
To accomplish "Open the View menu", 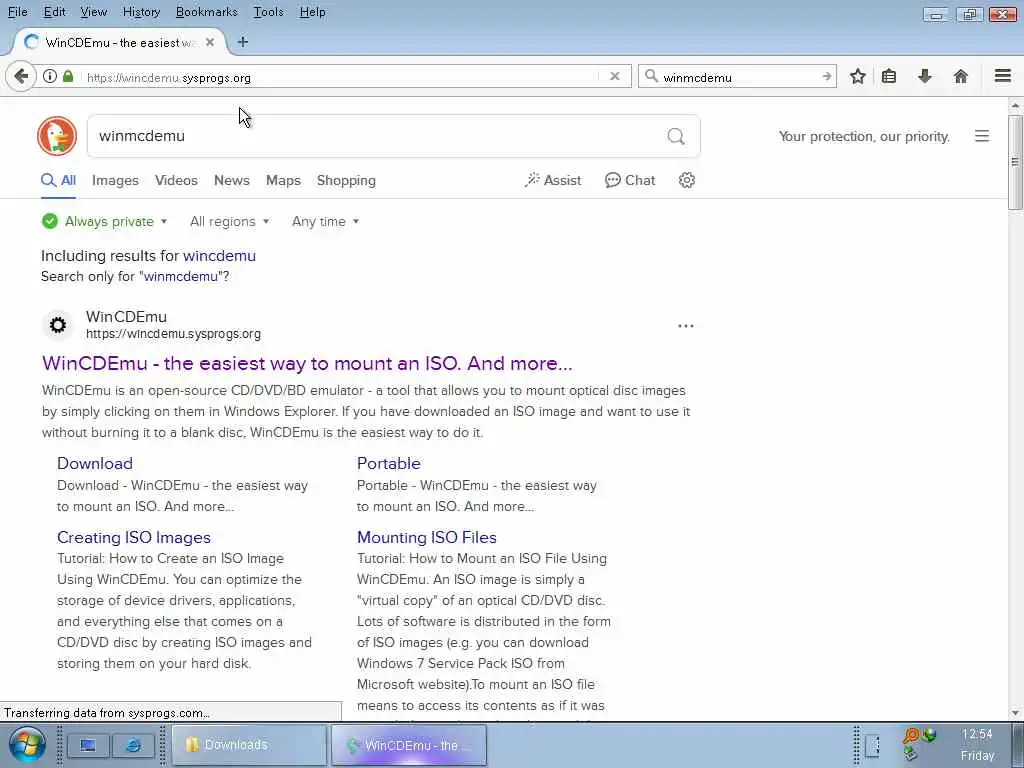I will [x=93, y=12].
